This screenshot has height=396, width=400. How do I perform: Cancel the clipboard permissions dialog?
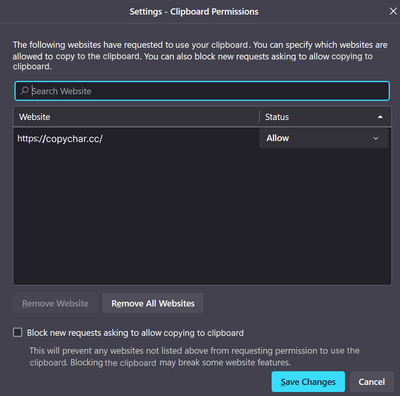pos(372,382)
